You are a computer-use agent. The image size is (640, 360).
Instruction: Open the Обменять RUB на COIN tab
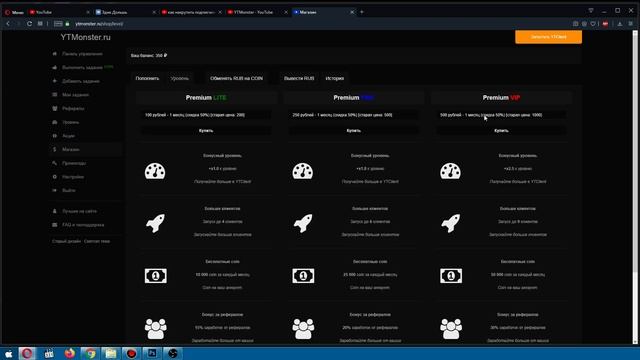point(236,78)
